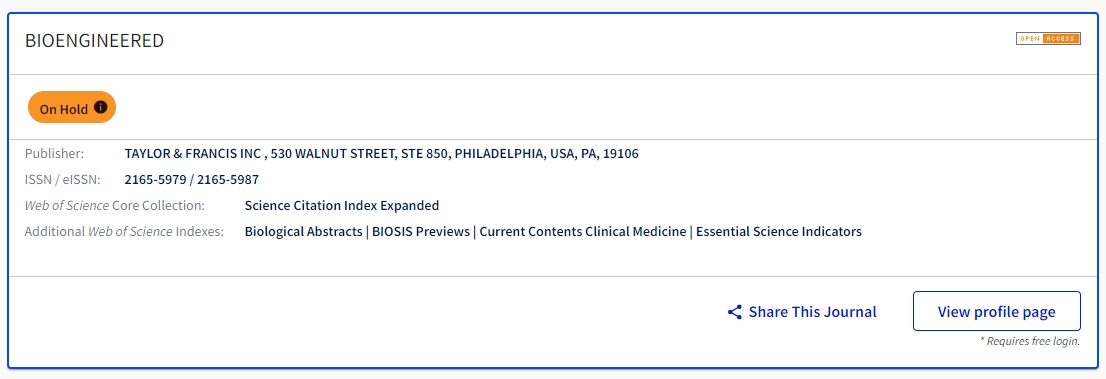Click the Web of Science Core Collection label
1106x379 pixels.
[115, 205]
